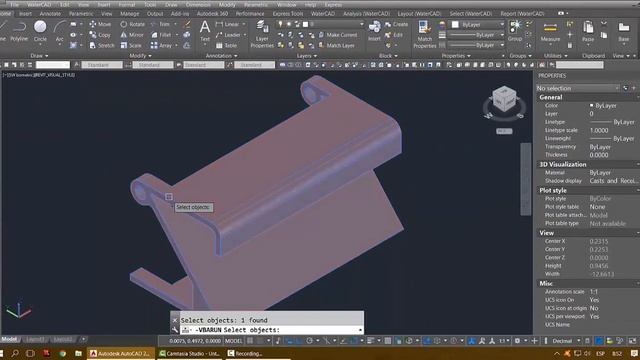The width and height of the screenshot is (640, 360).
Task: Switch to Analysis (WaterCAD) ribbon tab
Action: [366, 13]
